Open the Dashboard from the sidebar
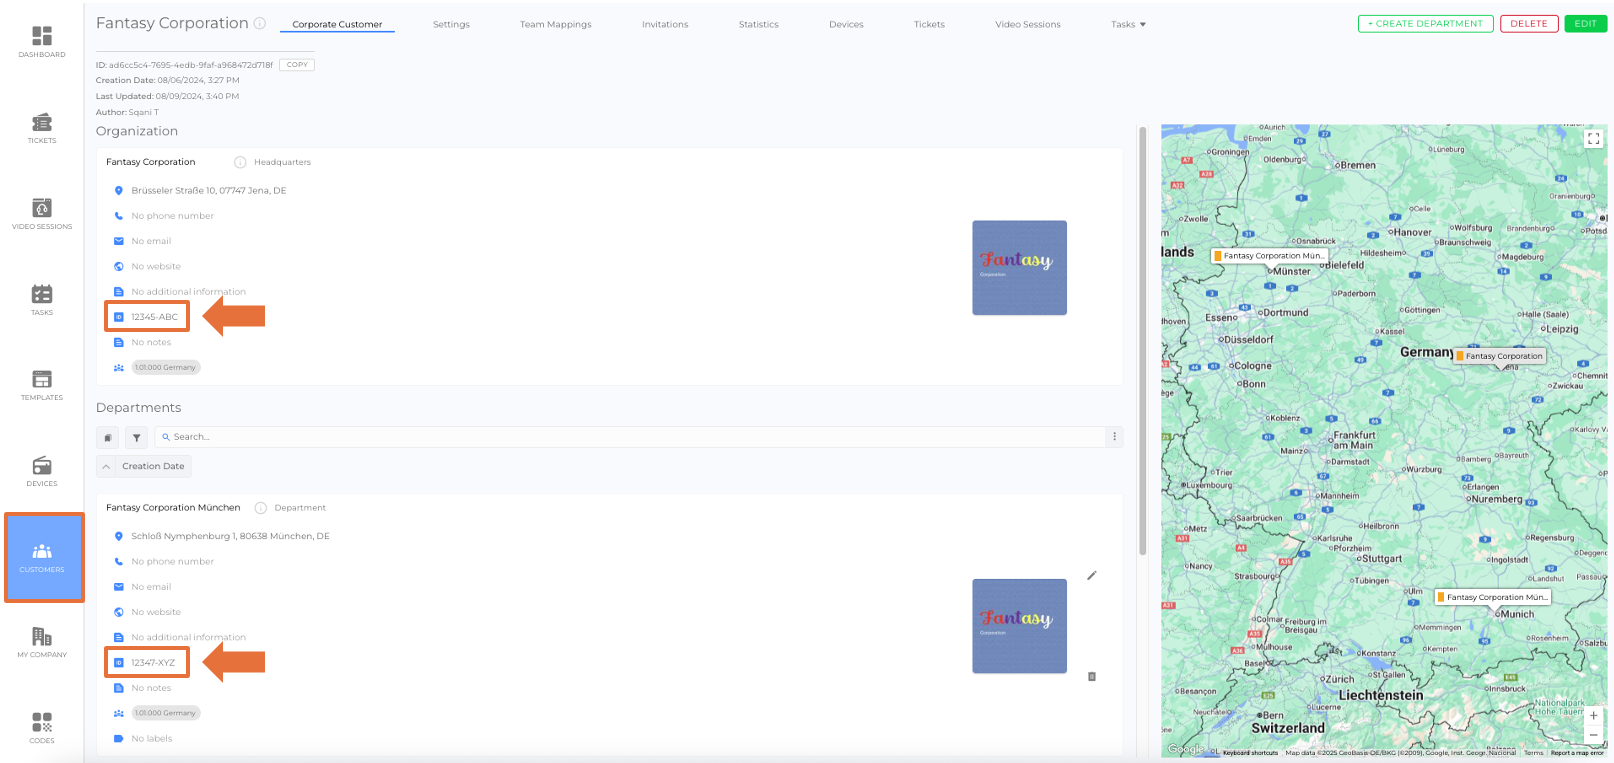The height and width of the screenshot is (763, 1614). (x=42, y=41)
